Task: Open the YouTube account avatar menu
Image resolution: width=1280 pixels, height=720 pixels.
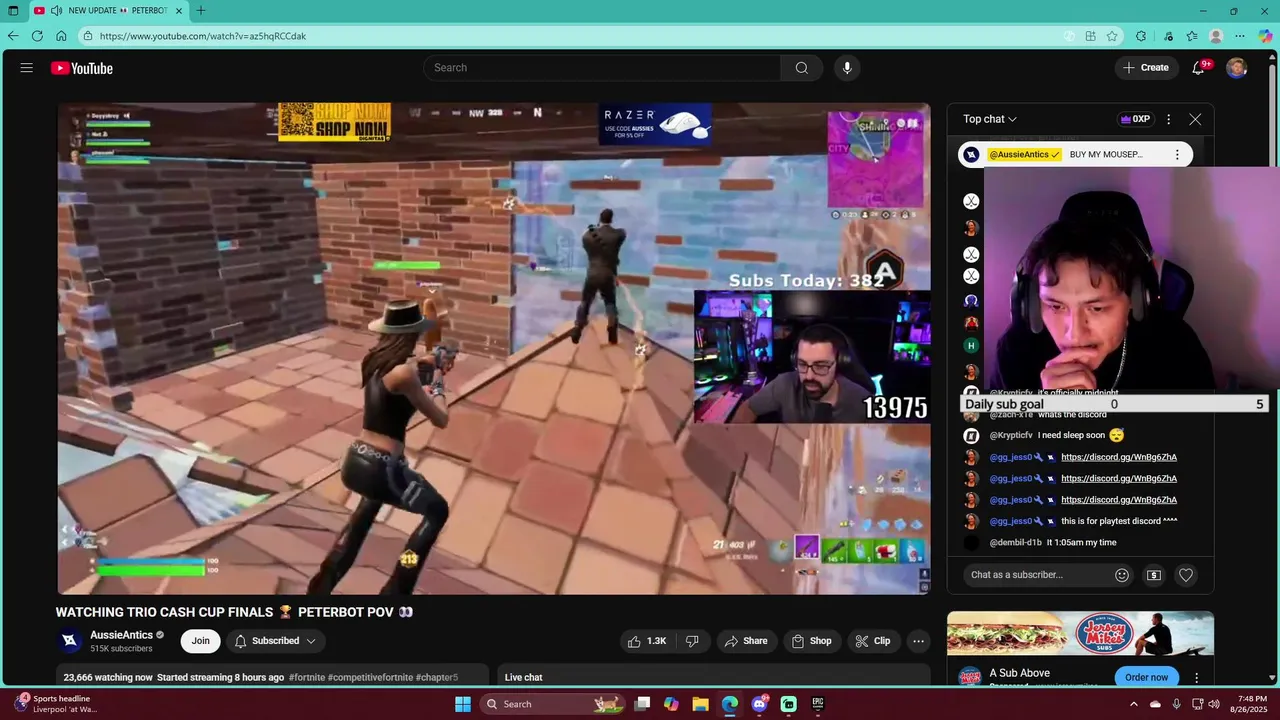Action: click(1237, 68)
